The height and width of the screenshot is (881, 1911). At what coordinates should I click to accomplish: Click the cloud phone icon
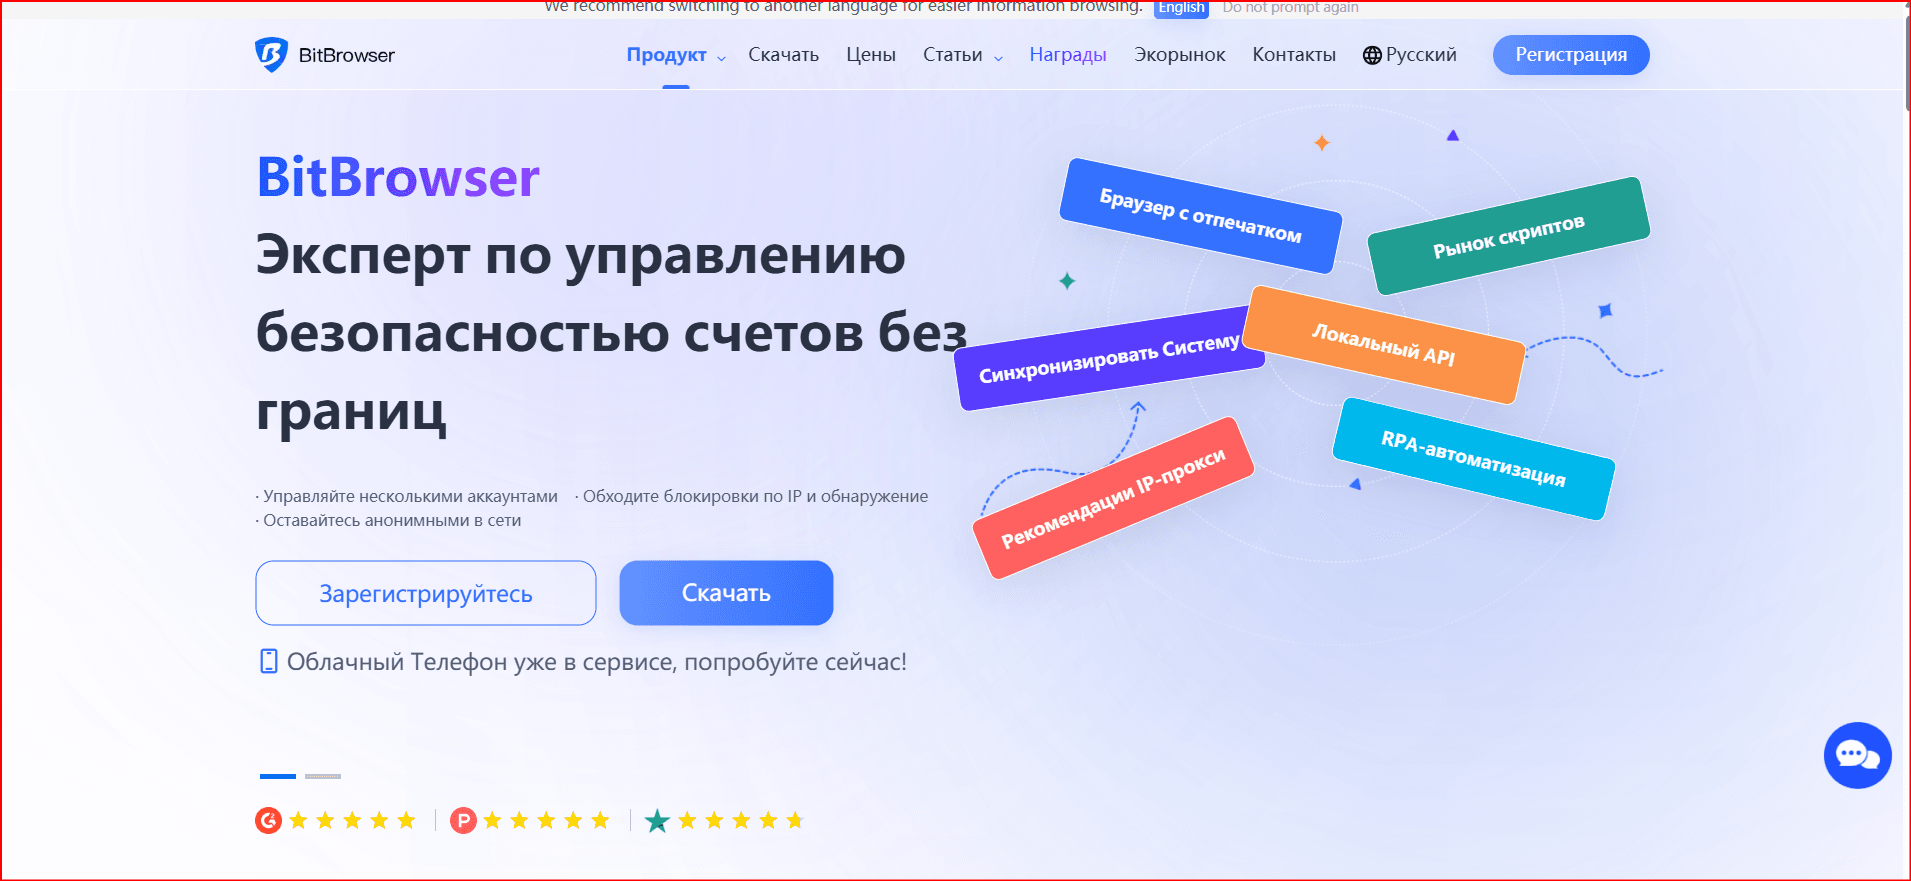pyautogui.click(x=268, y=662)
